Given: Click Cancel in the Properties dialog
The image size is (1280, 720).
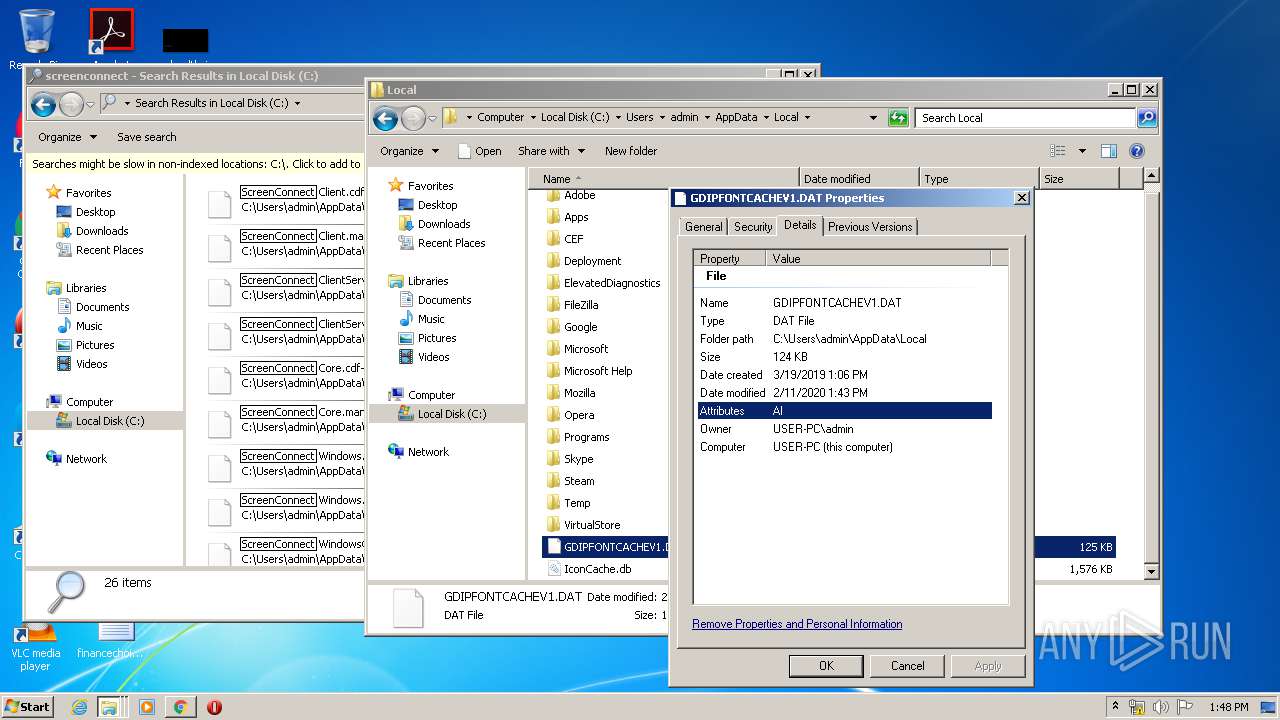Looking at the screenshot, I should click(x=908, y=666).
